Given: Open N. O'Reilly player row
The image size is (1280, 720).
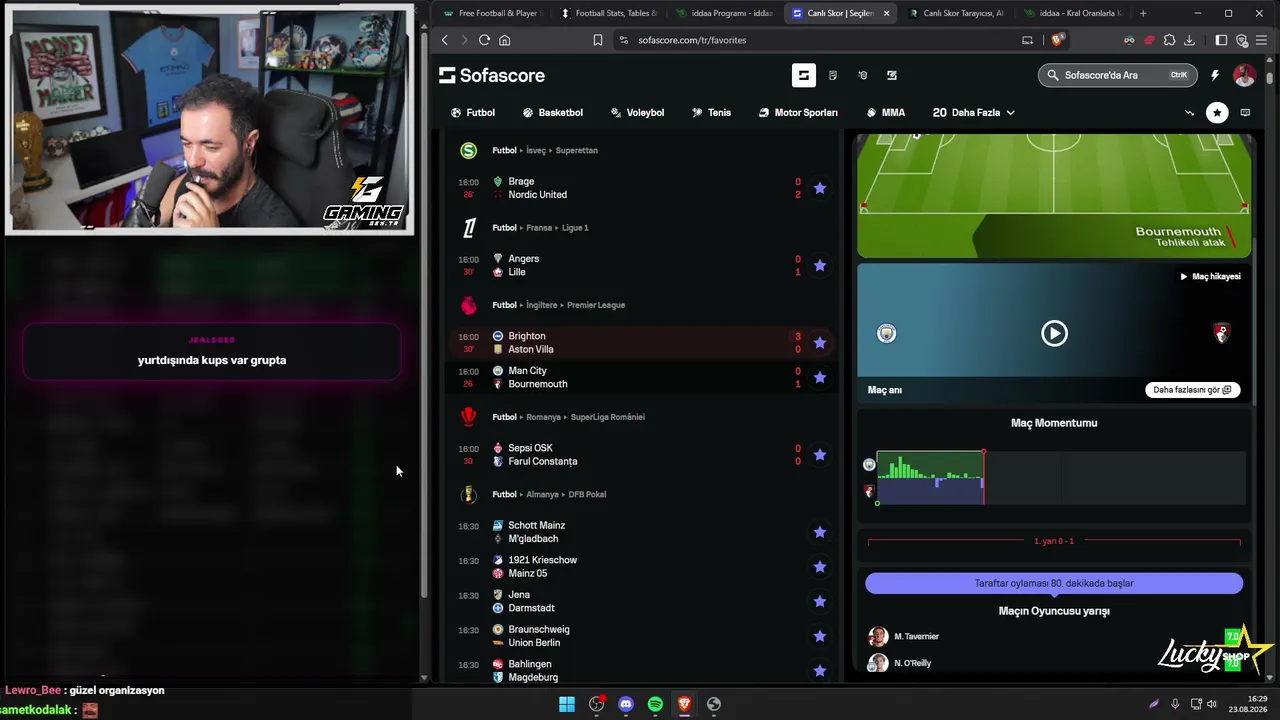Looking at the screenshot, I should tap(1054, 663).
